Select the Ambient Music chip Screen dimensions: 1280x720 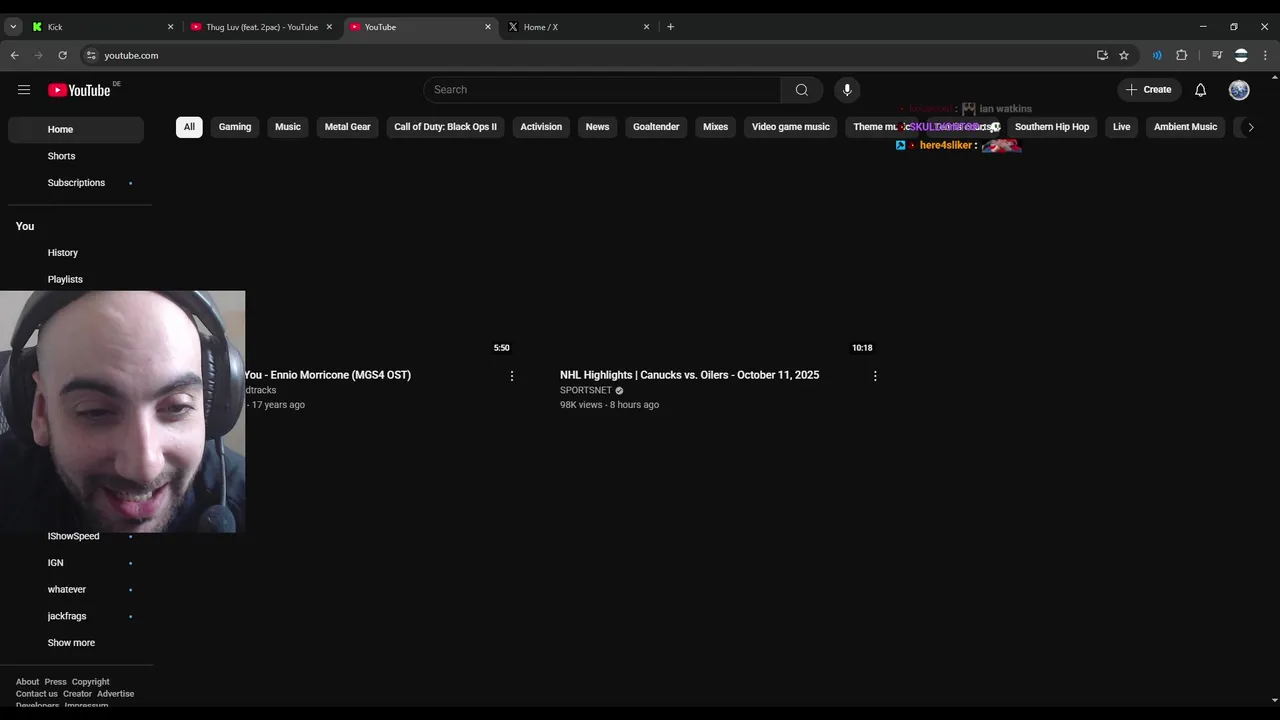pos(1185,127)
